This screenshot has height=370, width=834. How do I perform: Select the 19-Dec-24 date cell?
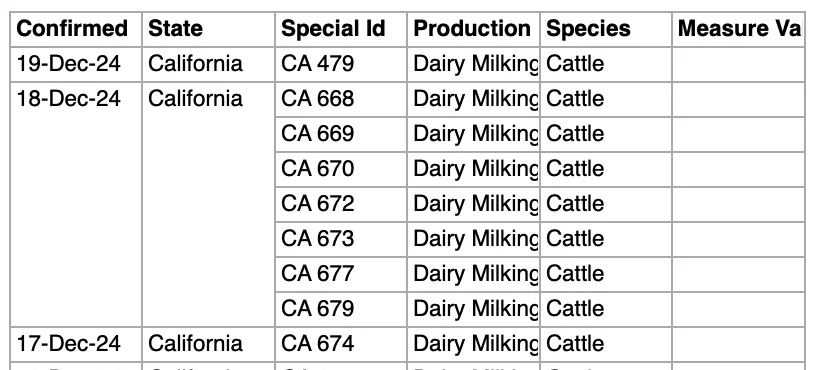[x=76, y=64]
